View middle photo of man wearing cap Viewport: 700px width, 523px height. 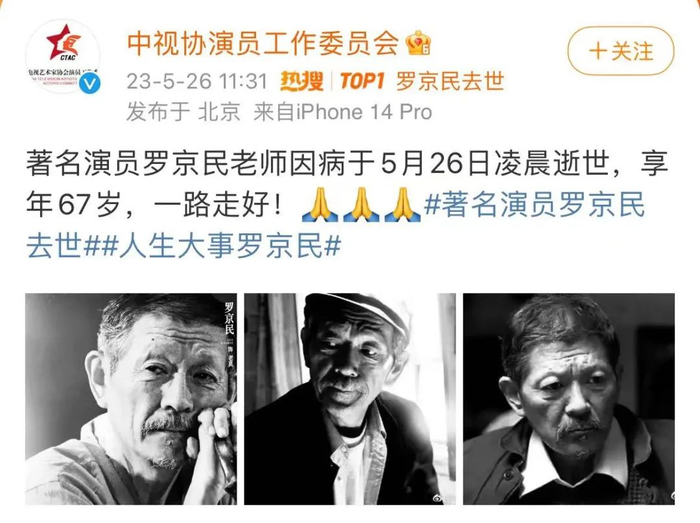pos(350,399)
